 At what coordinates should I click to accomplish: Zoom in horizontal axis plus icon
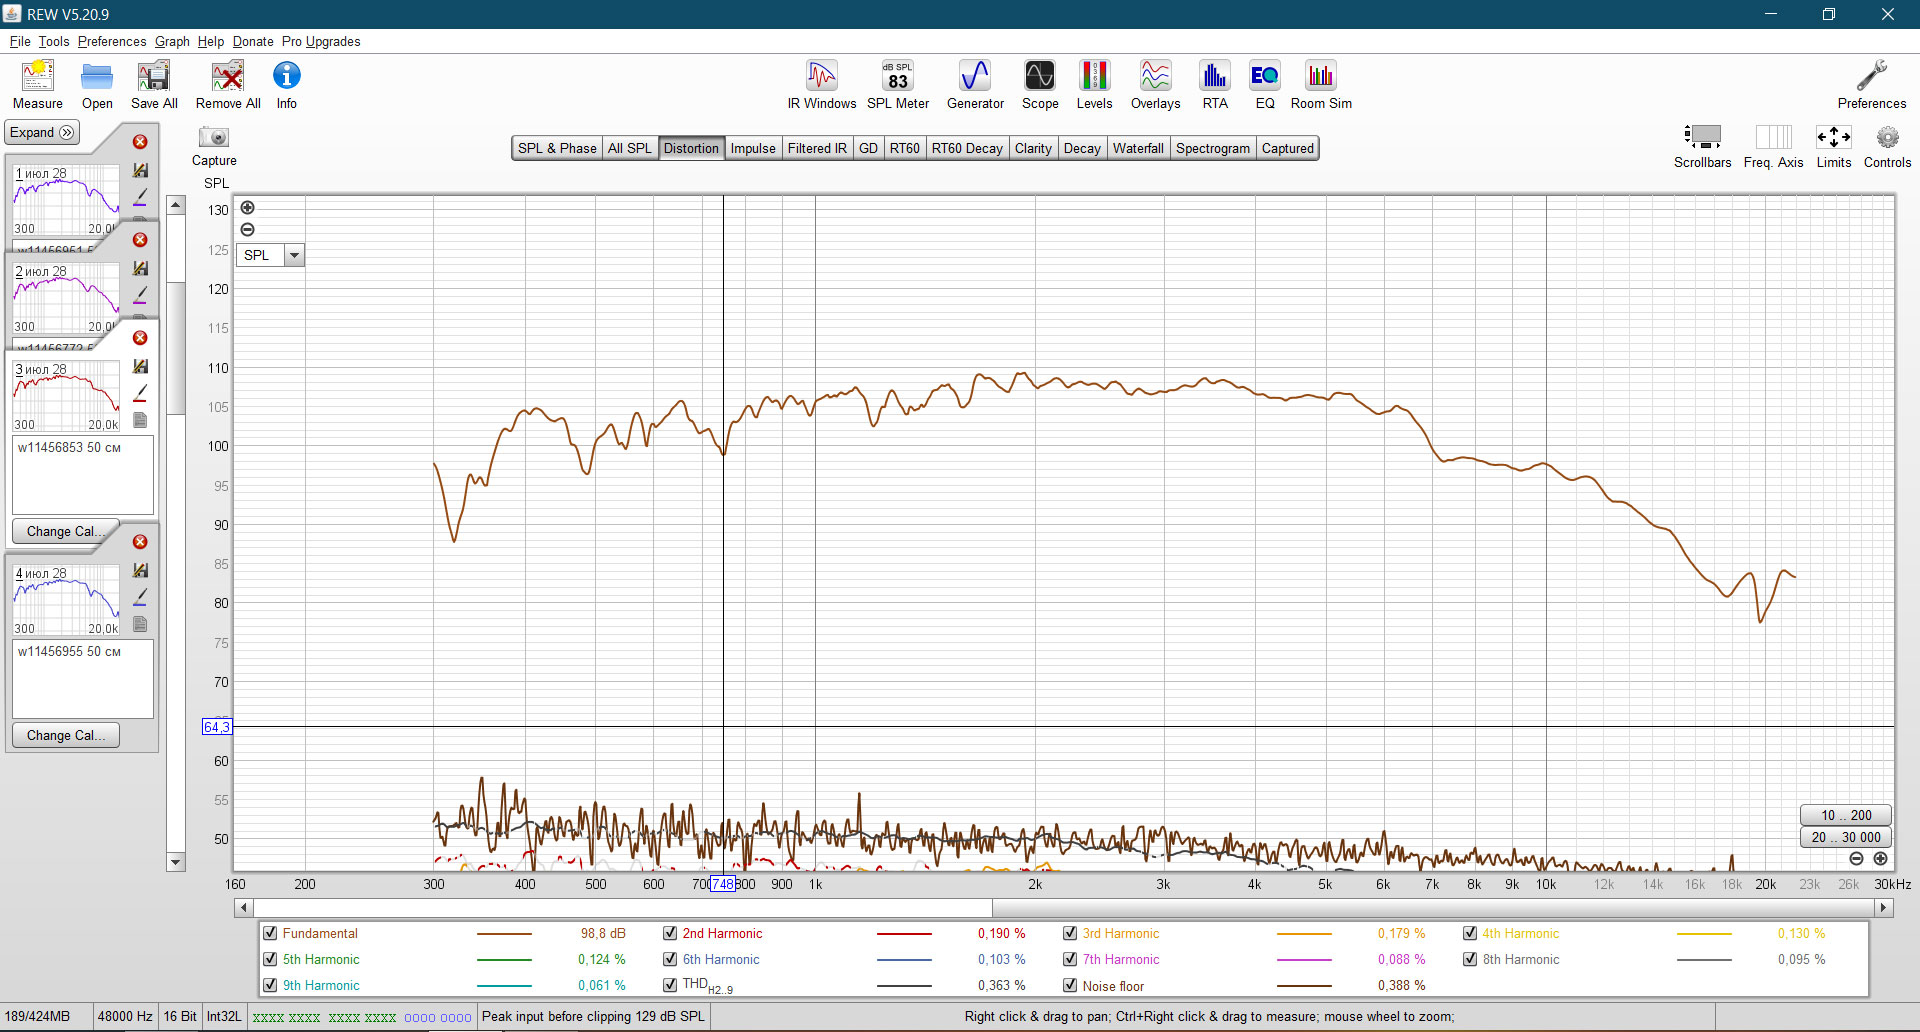[1880, 859]
